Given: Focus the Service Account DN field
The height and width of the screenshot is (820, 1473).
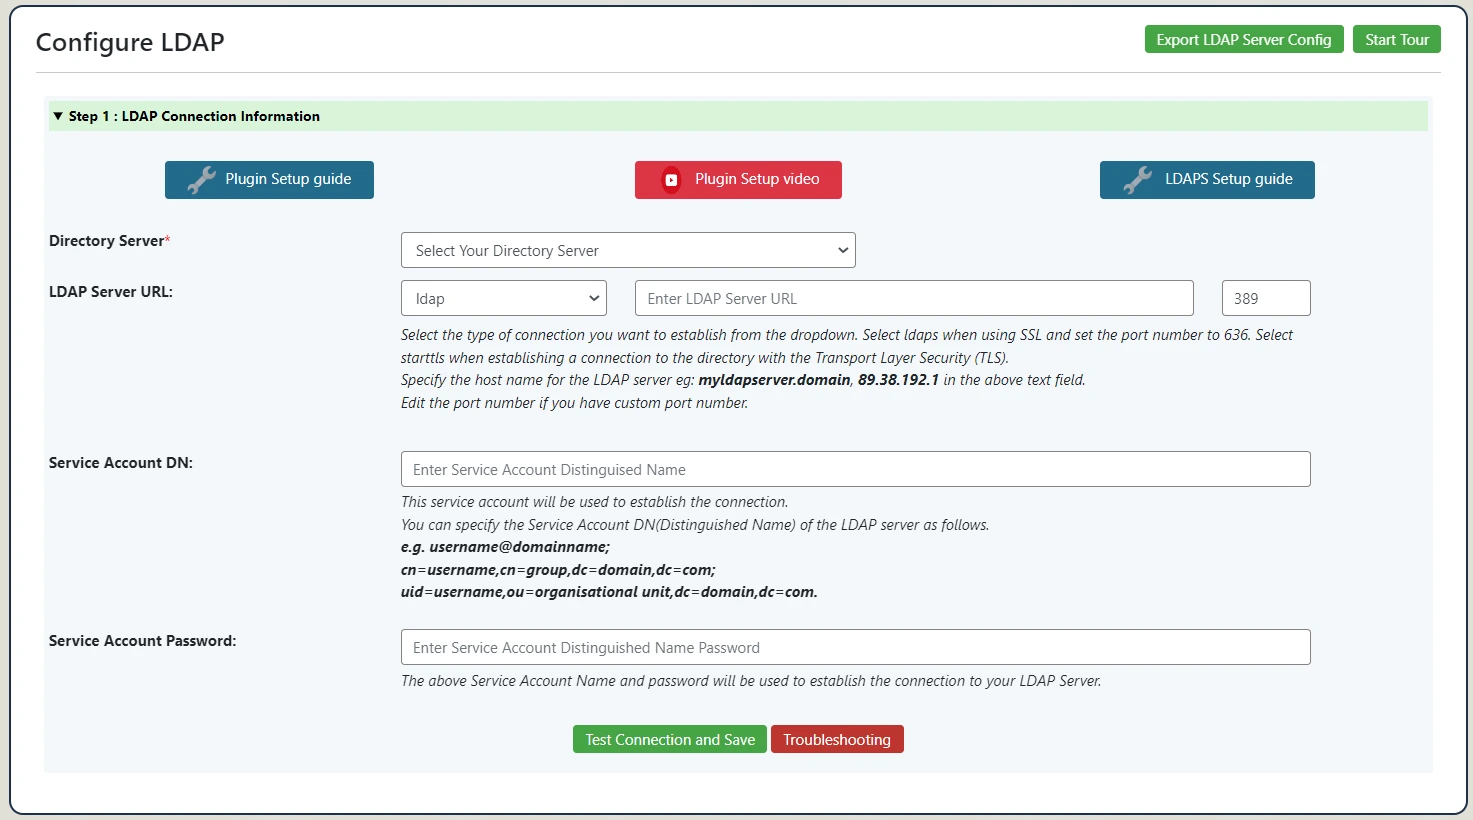Looking at the screenshot, I should click(855, 468).
